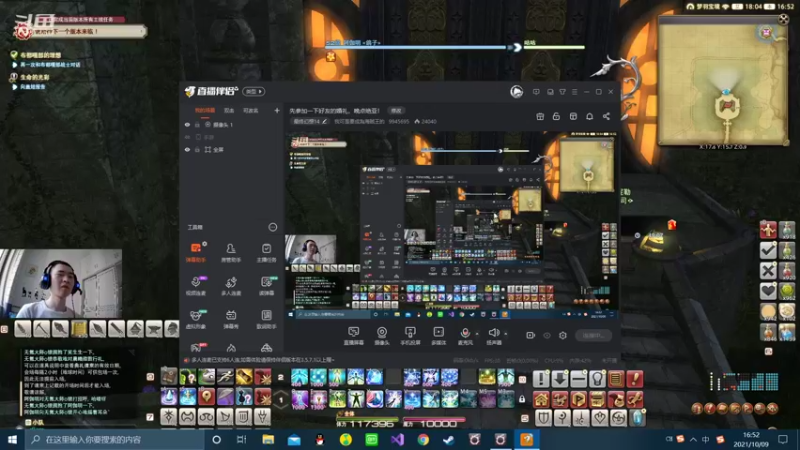Viewport: 800px width, 450px height.
Task: Add 直播屏幕 screen capture source
Action: pyautogui.click(x=353, y=336)
